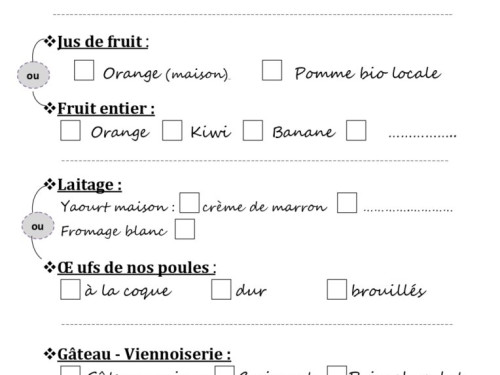Click the dotted yaourt flavor field
Viewport: 500px width, 375px height.
[408, 210]
